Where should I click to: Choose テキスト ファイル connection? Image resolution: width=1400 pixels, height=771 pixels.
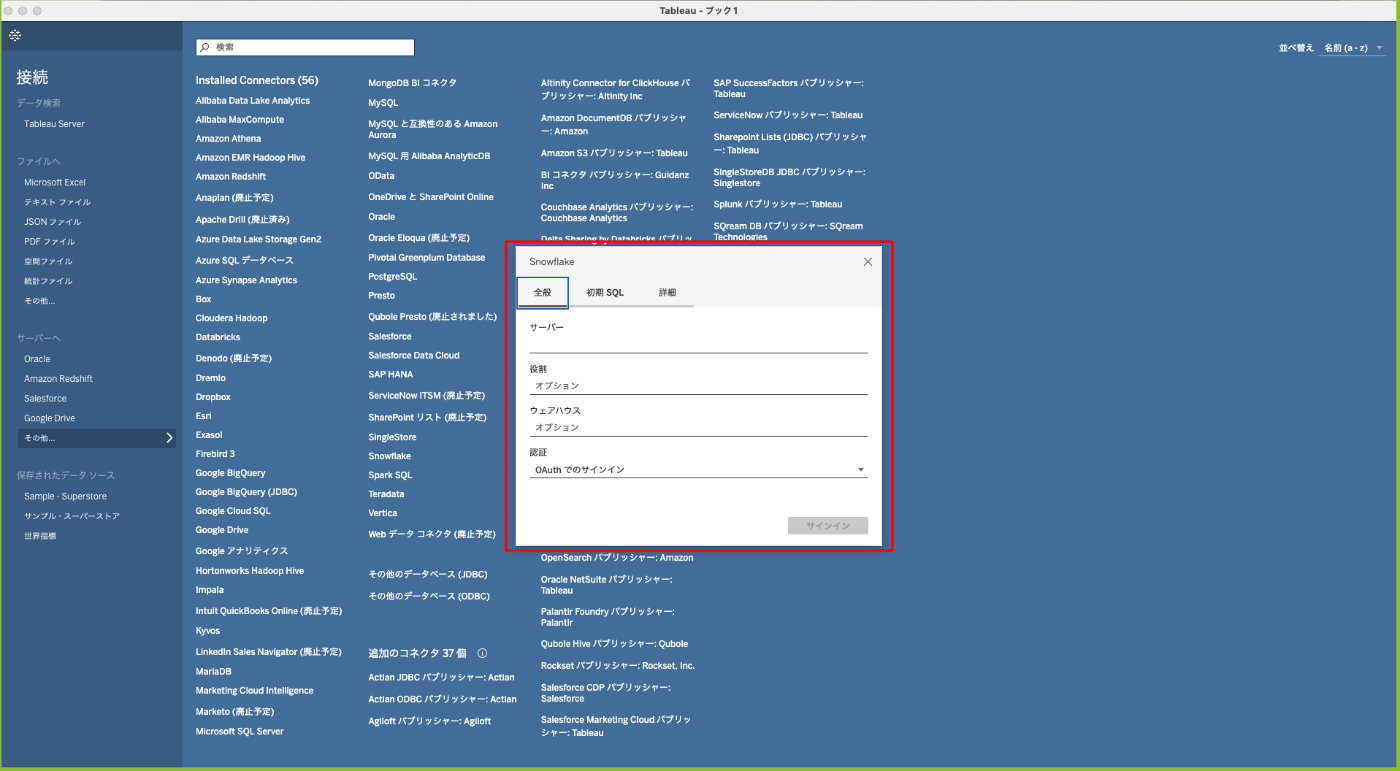point(57,202)
